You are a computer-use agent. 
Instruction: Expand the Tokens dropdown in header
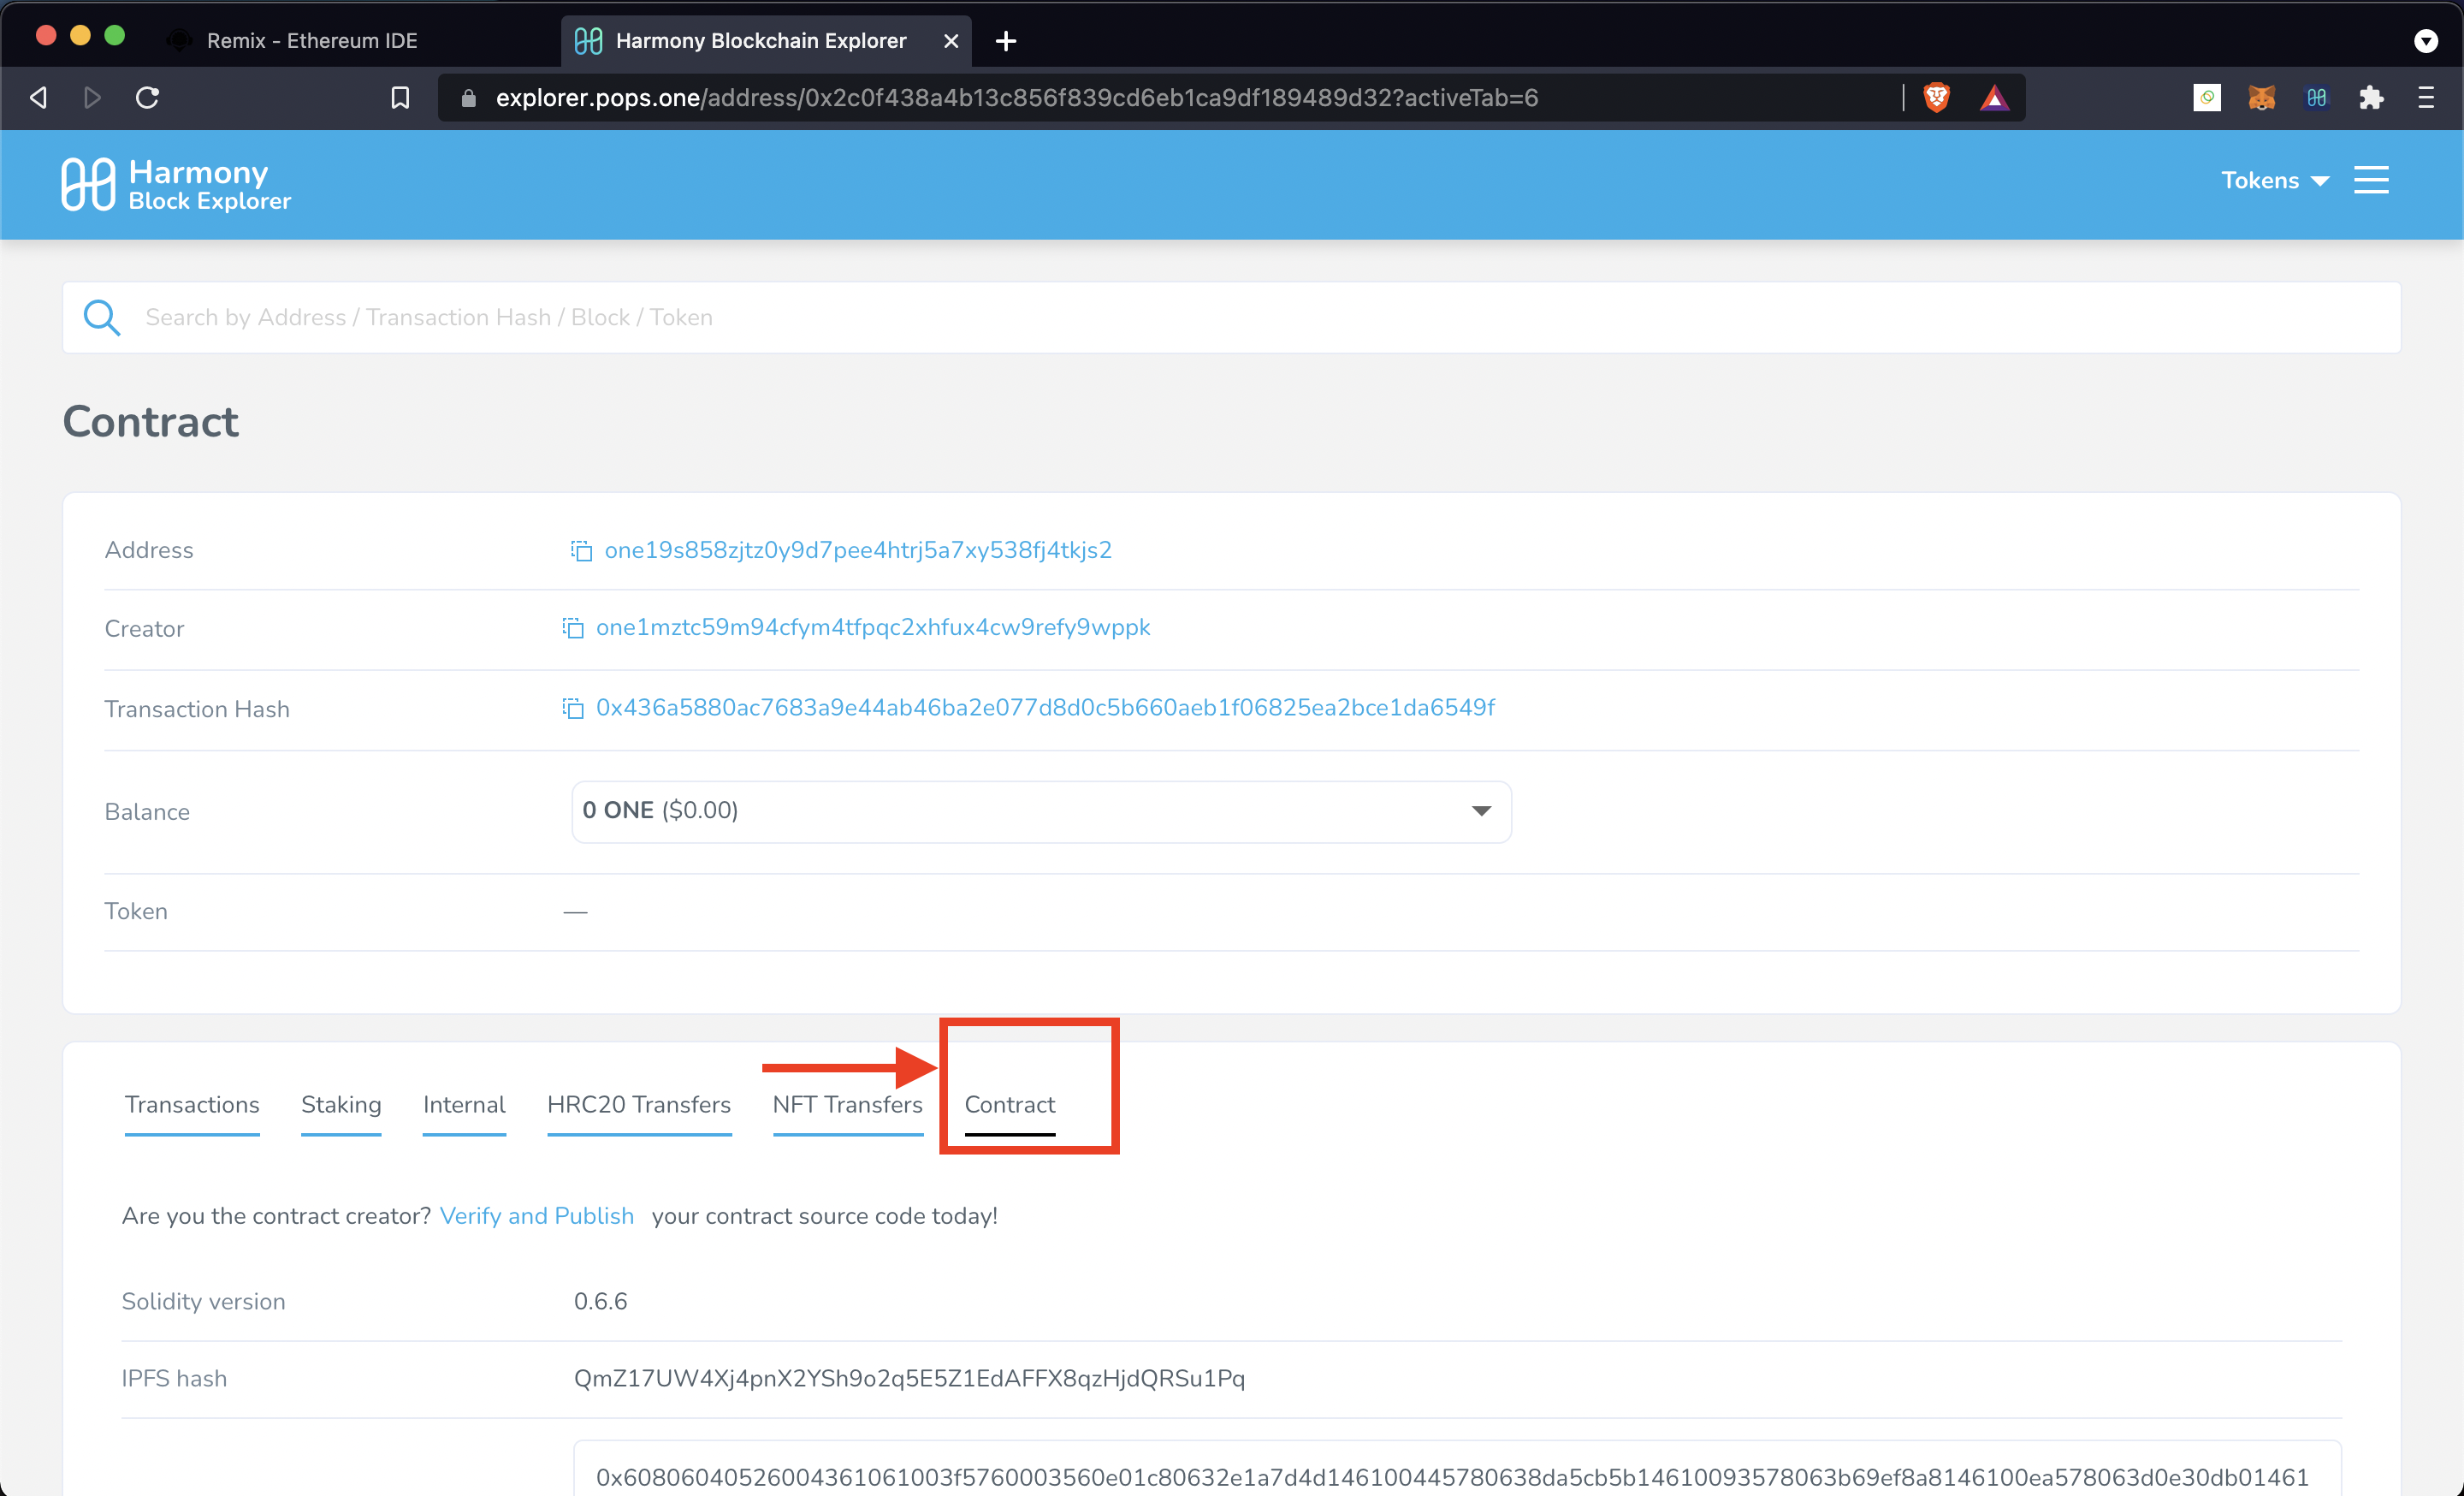2274,180
